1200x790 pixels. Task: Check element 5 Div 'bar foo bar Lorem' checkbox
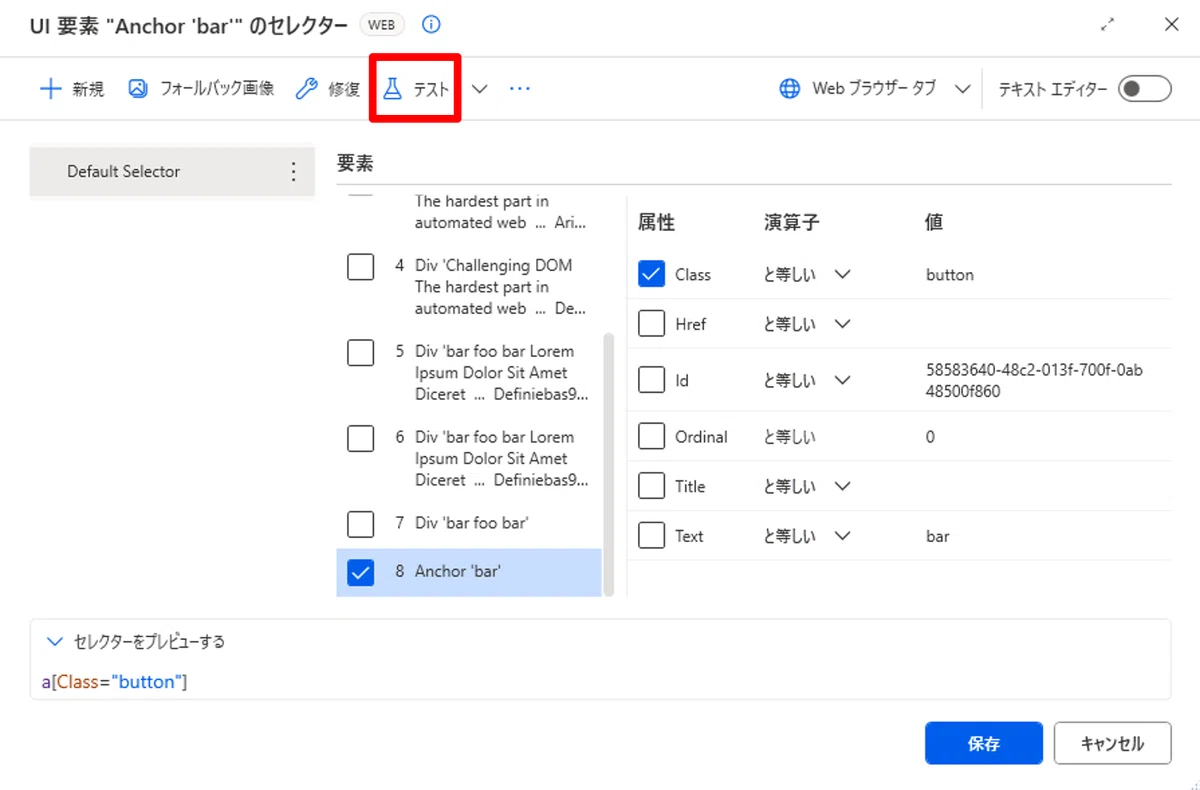coord(361,353)
